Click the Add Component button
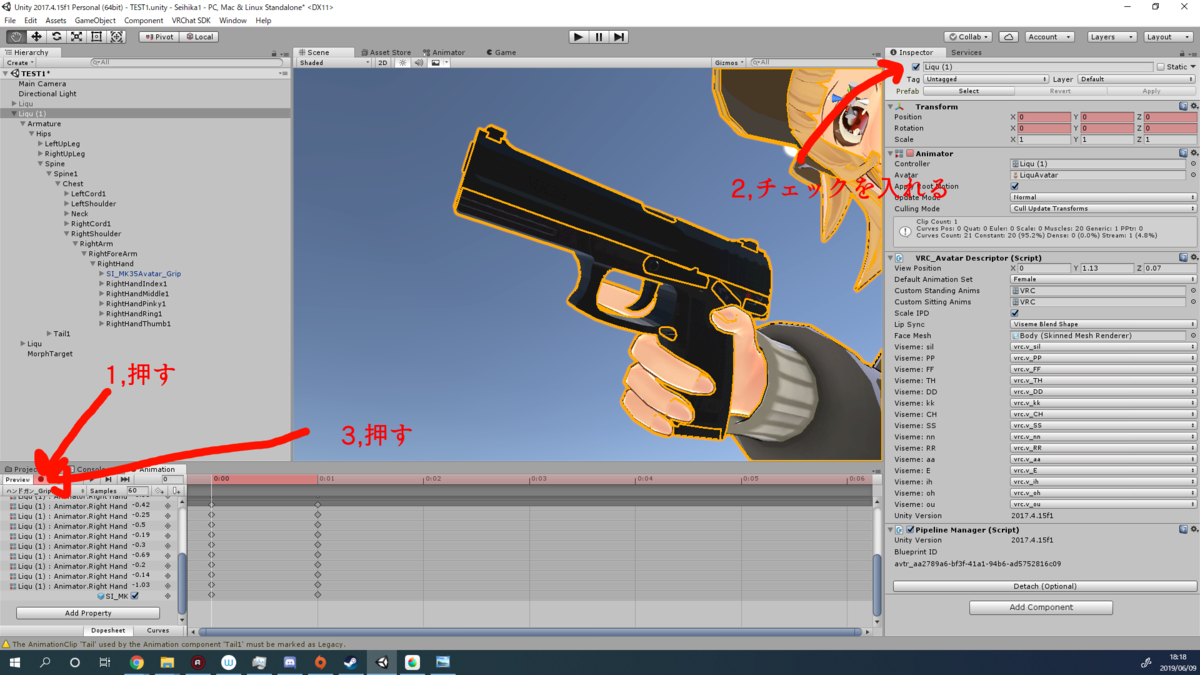 1041,607
